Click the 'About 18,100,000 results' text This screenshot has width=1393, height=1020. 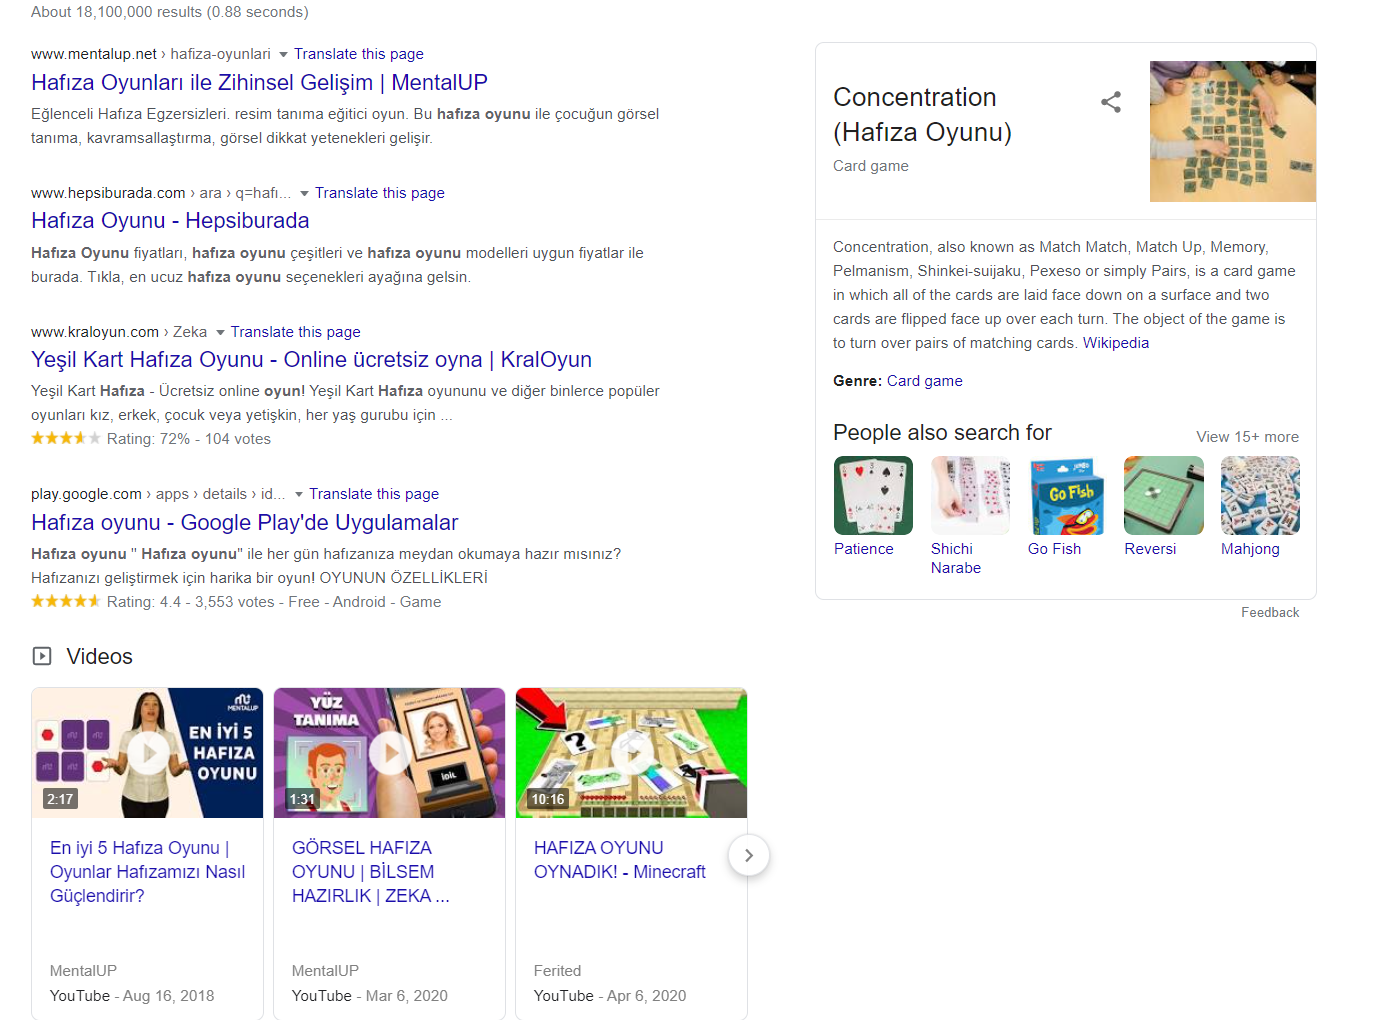170,12
